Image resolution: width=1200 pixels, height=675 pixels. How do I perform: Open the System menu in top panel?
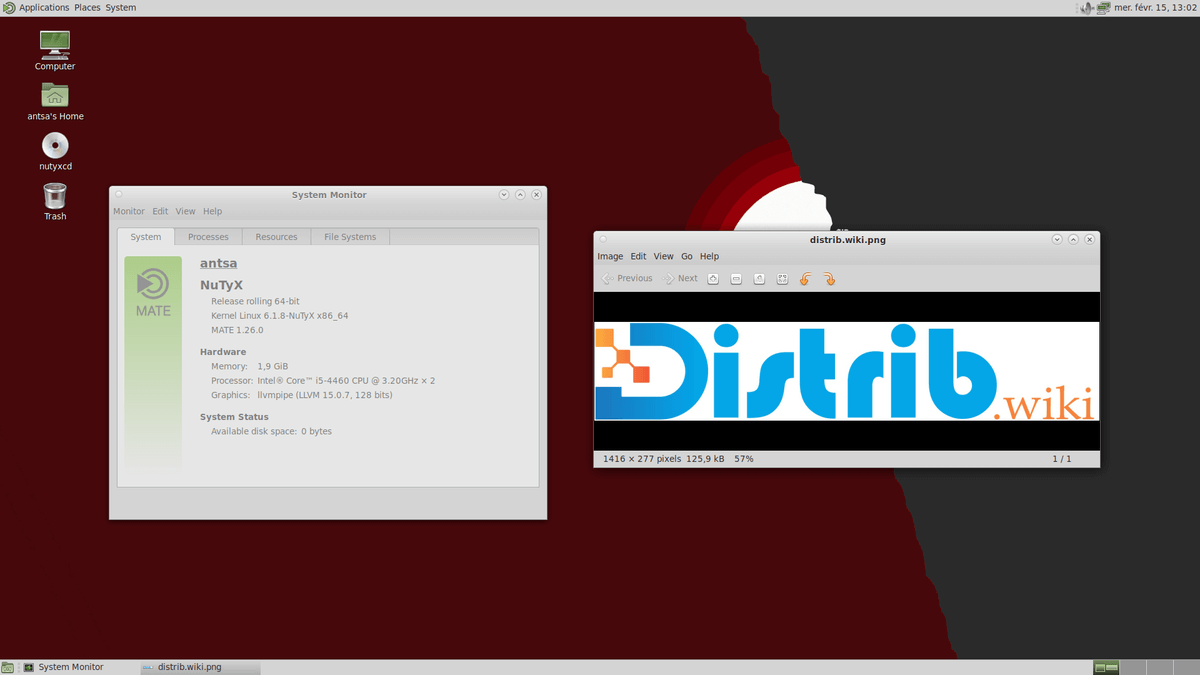120,8
